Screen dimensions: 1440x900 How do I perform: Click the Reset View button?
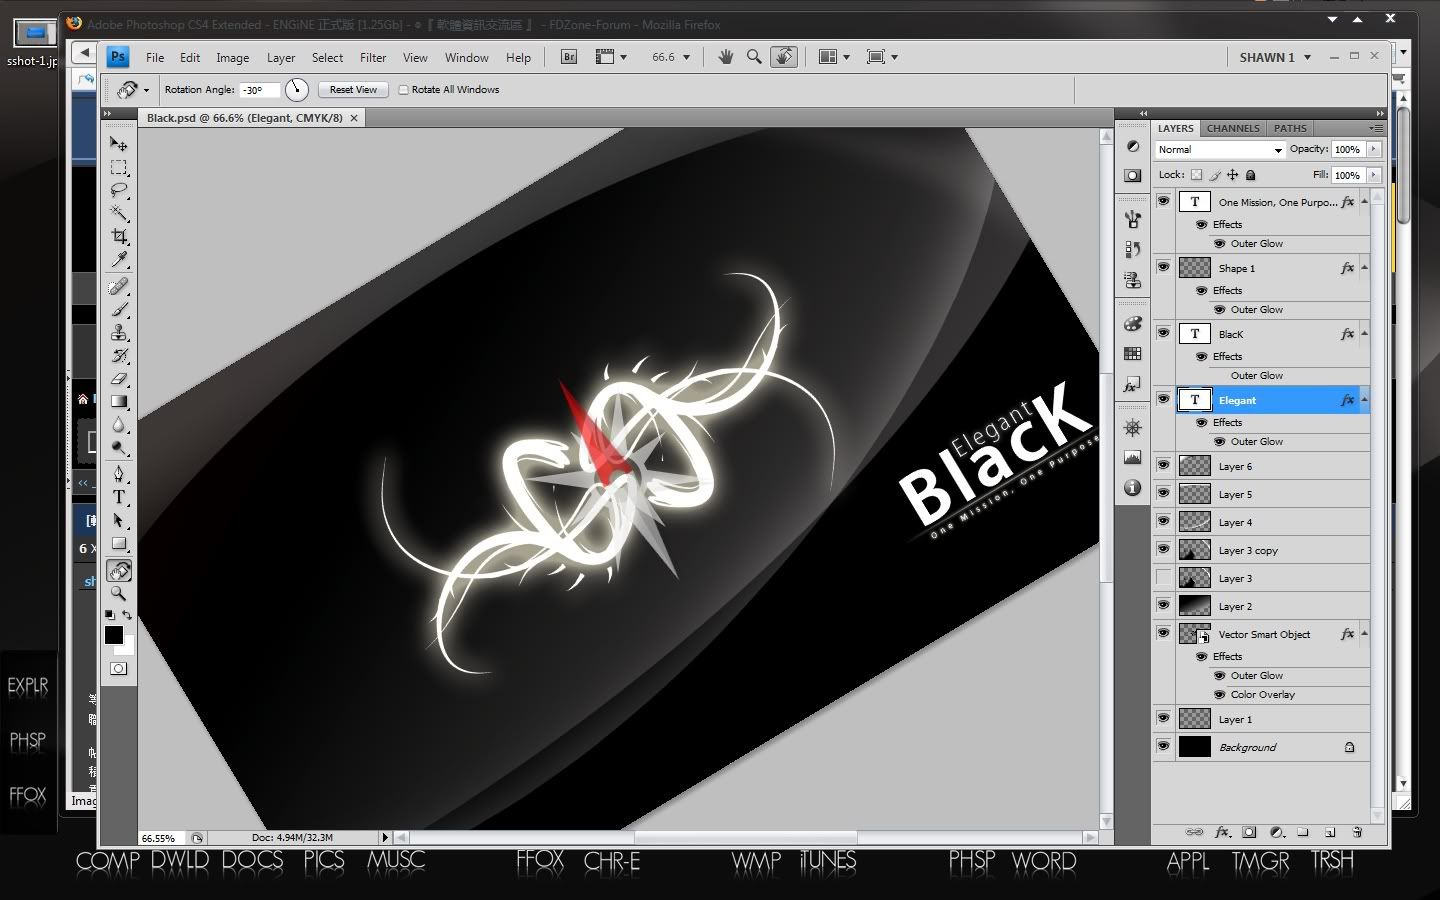pyautogui.click(x=353, y=90)
